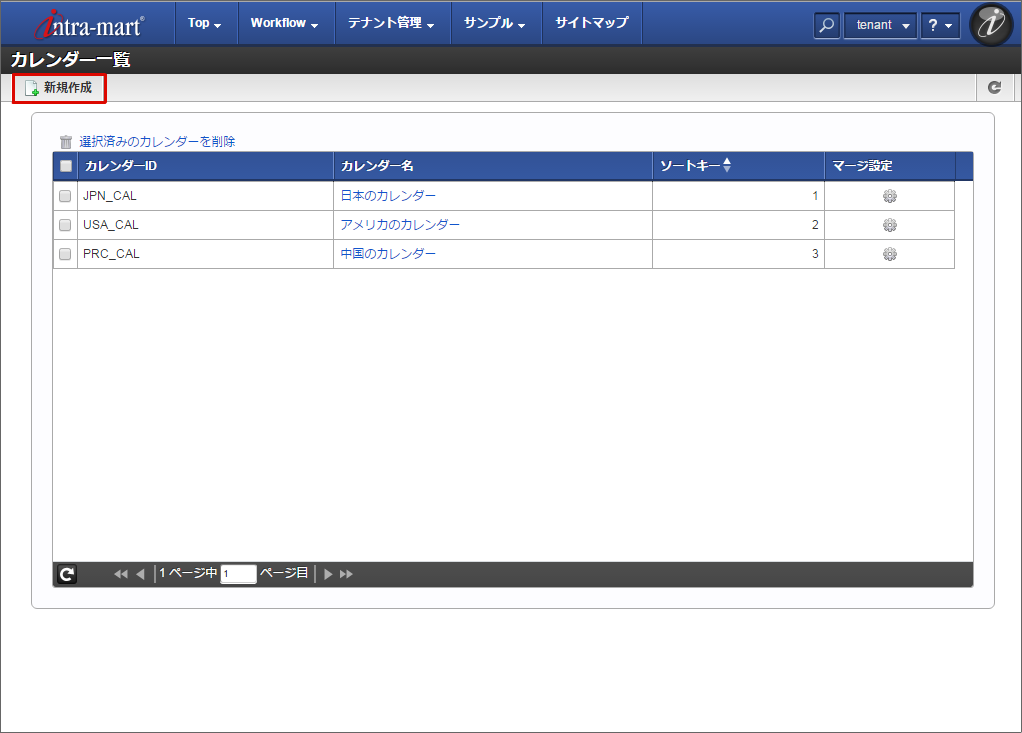
Task: Click sort key value 3
Action: (815, 254)
